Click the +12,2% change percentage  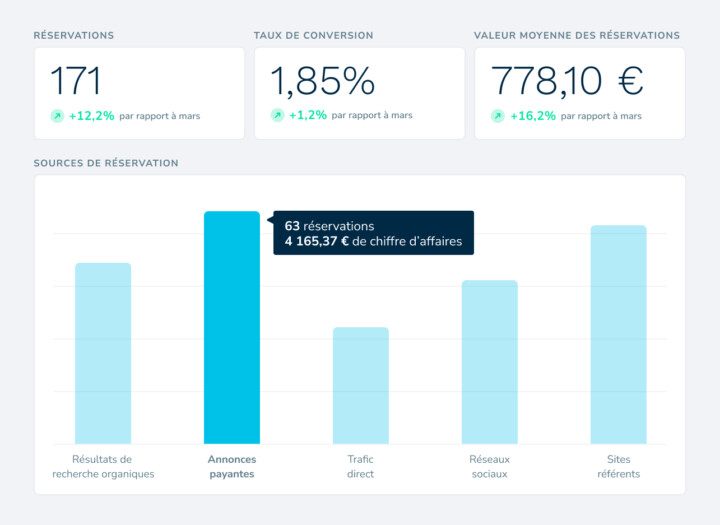tap(91, 116)
